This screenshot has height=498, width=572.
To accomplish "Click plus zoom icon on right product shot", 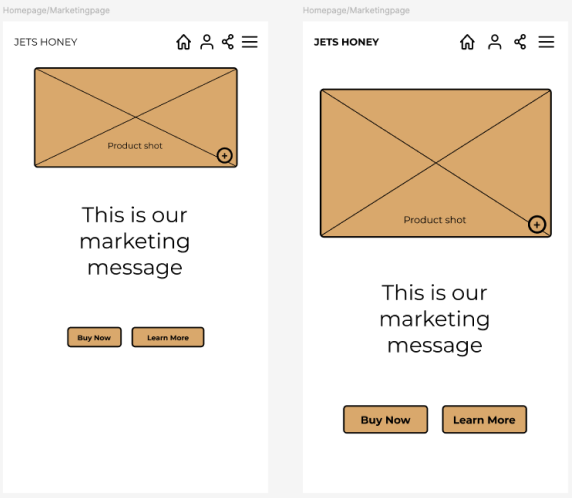I will (537, 224).
